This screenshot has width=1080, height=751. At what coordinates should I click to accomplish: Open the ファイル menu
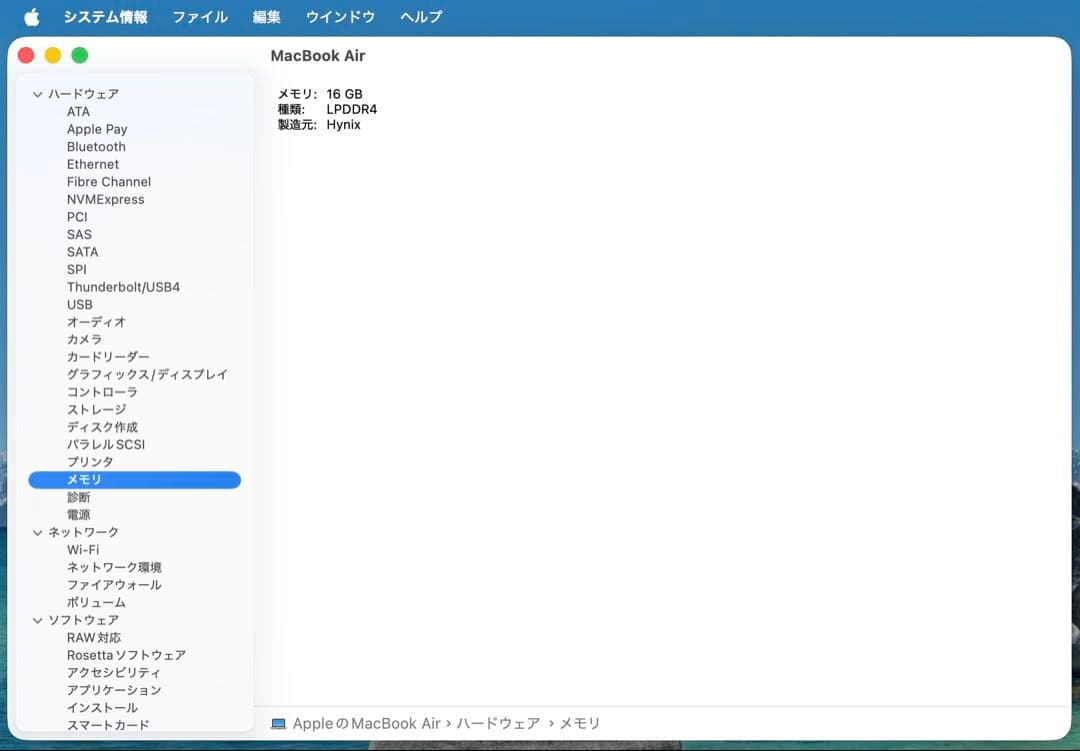(x=200, y=16)
